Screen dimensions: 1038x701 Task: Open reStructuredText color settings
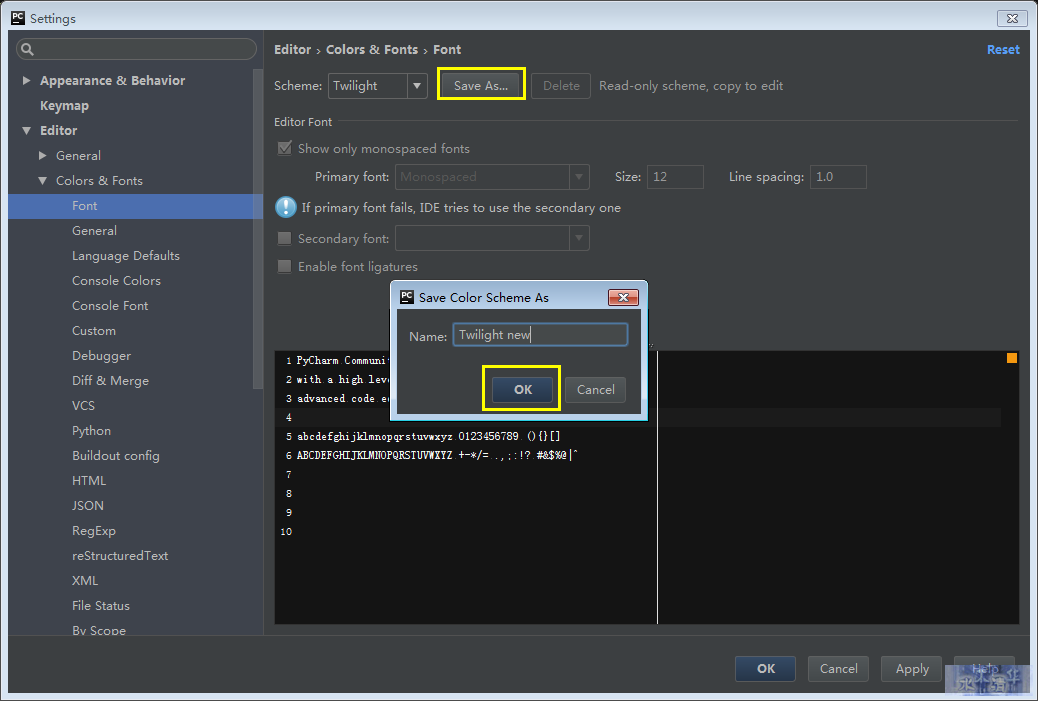click(x=120, y=555)
